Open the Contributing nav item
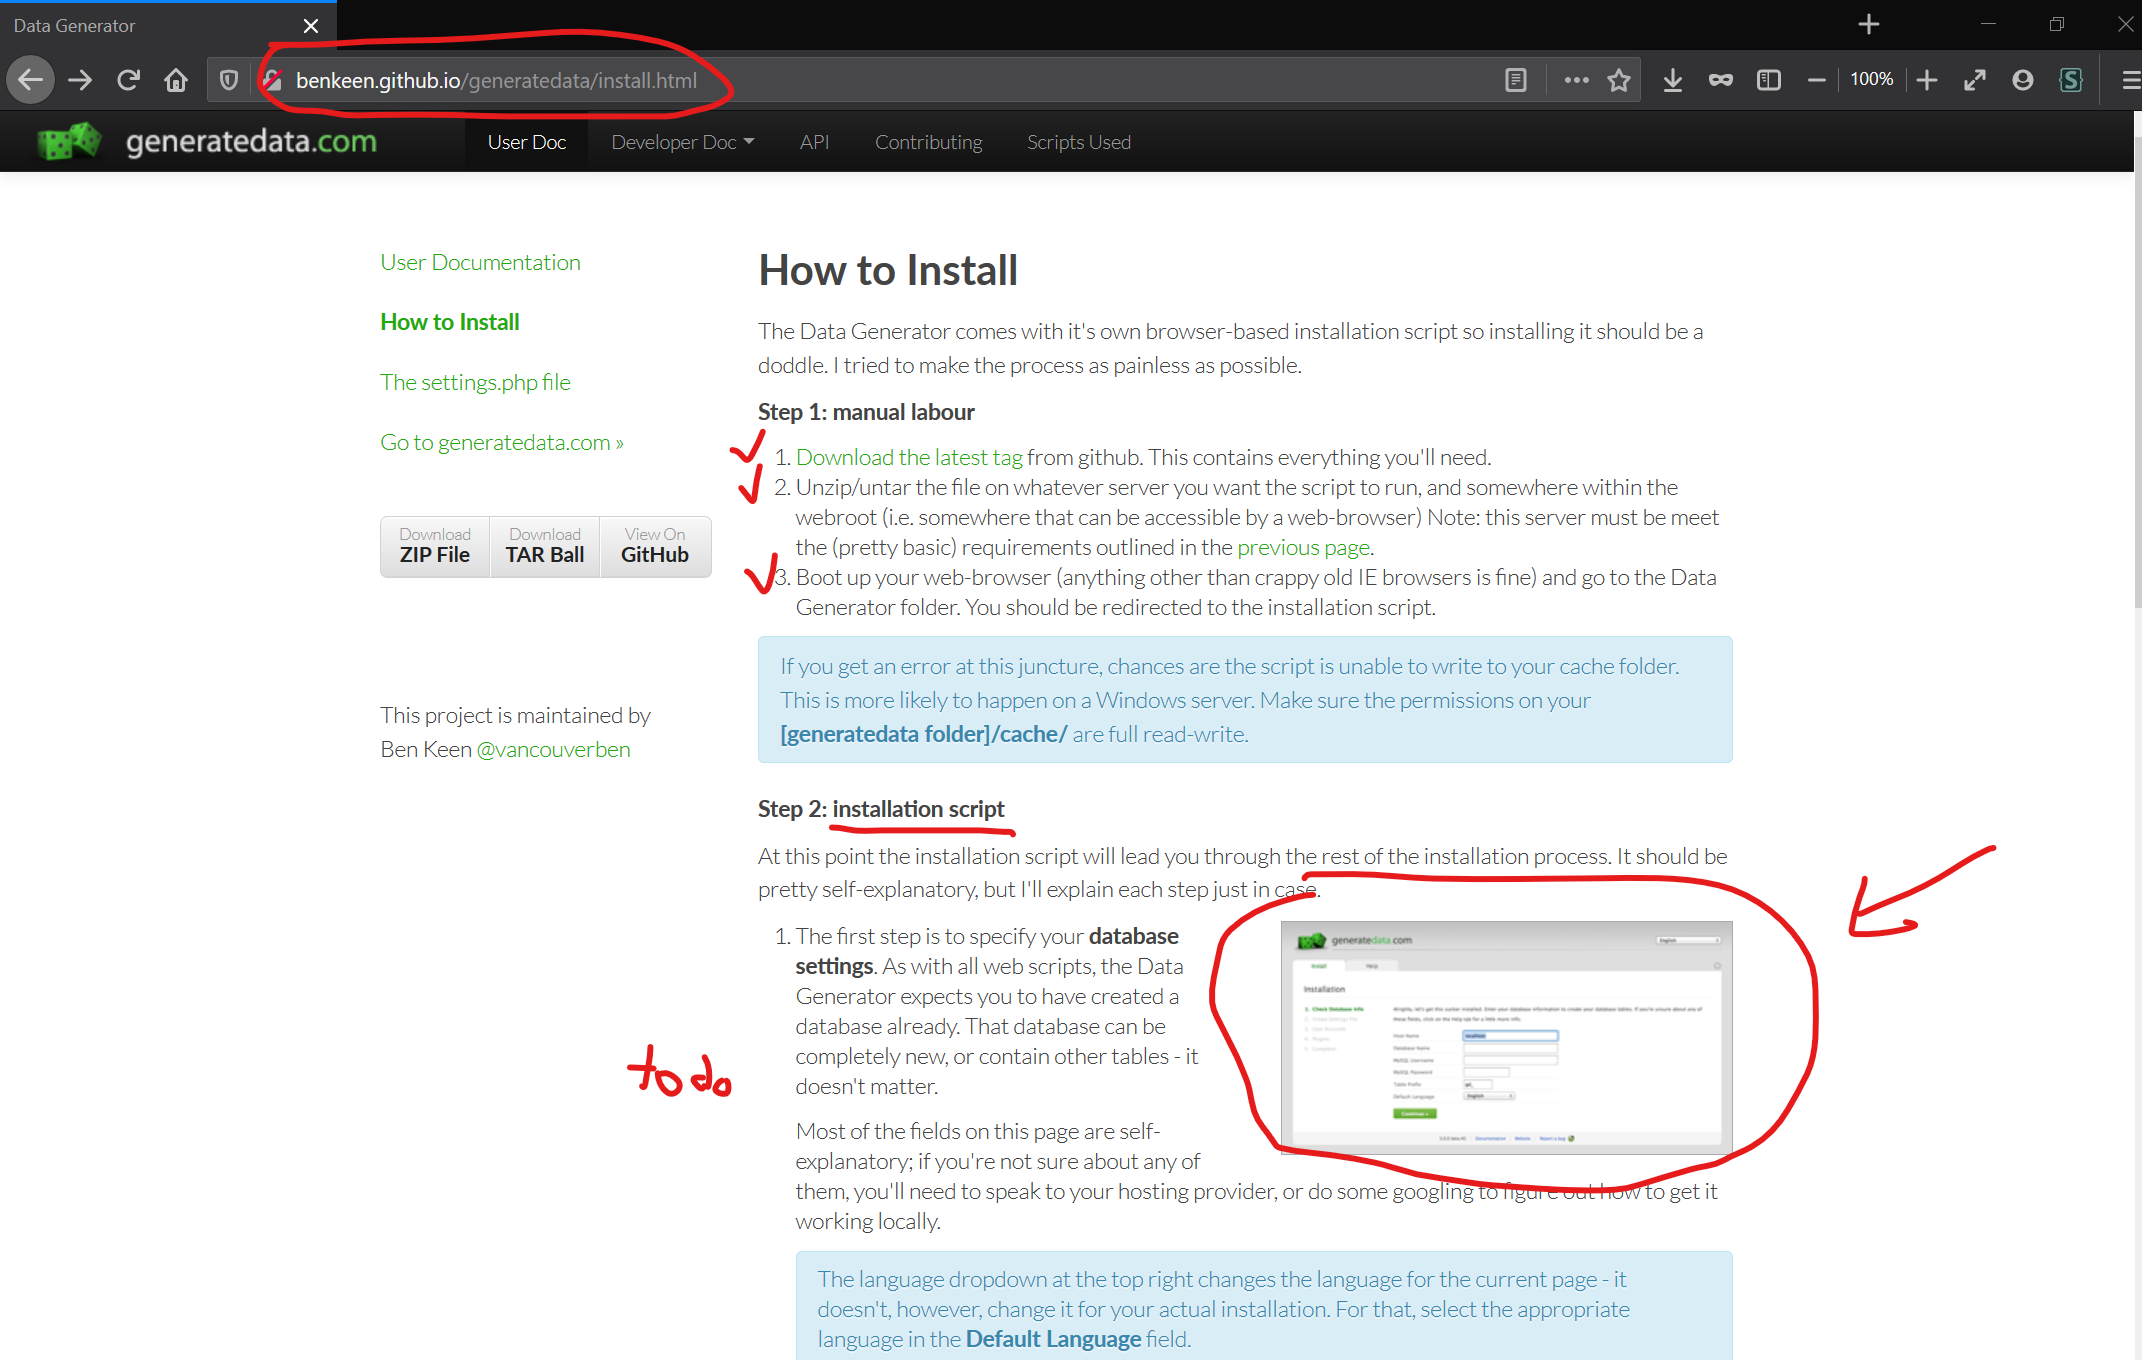Viewport: 2142px width, 1360px height. 928,142
